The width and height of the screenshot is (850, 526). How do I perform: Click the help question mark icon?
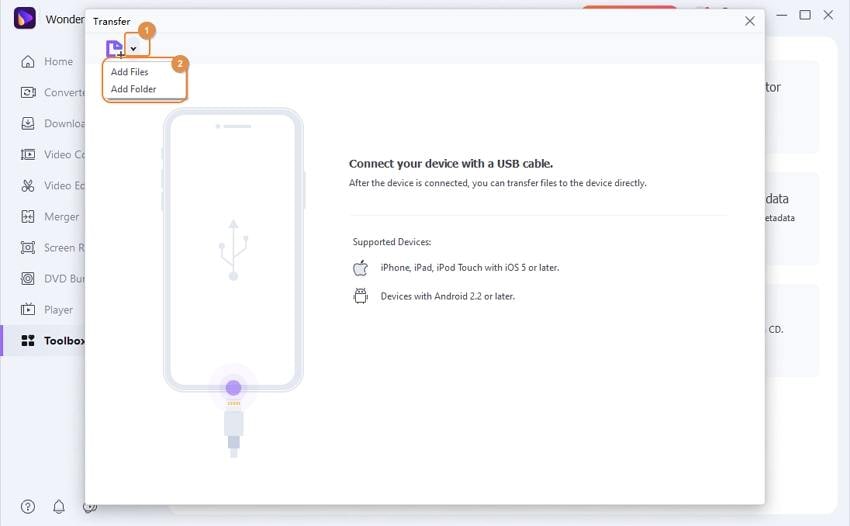click(x=28, y=507)
